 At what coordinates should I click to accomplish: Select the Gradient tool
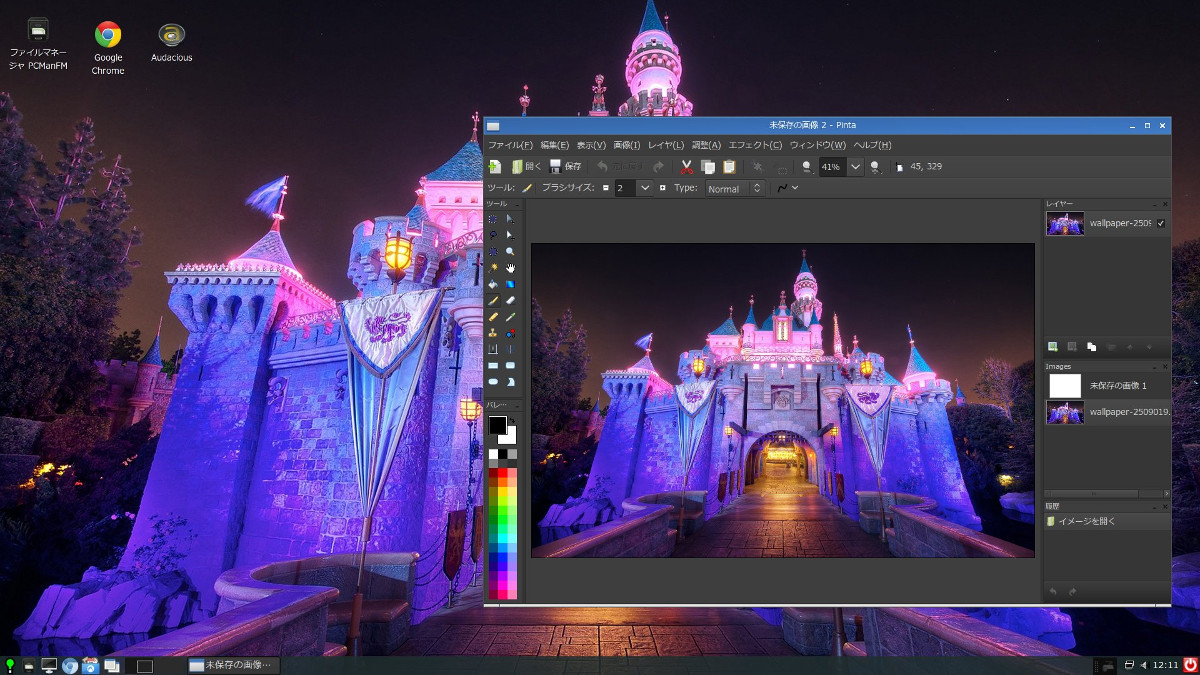coord(510,284)
